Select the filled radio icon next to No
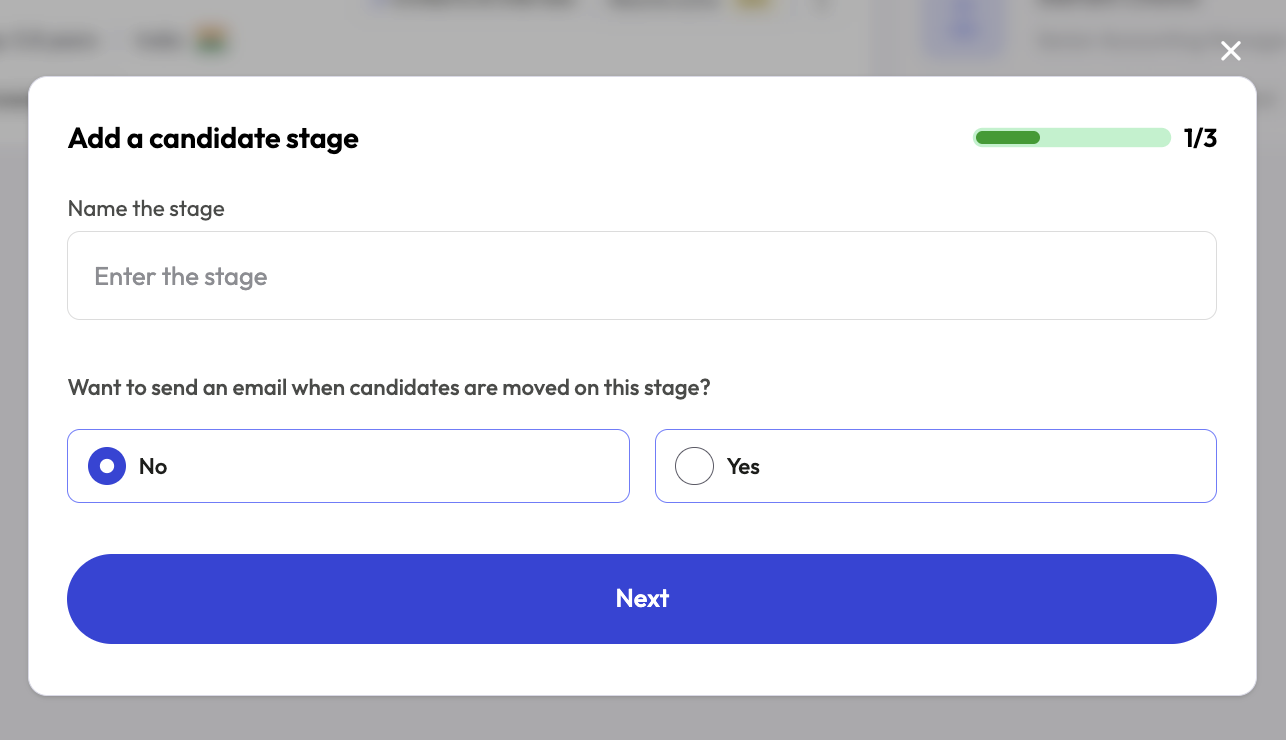The height and width of the screenshot is (740, 1286). pos(106,465)
